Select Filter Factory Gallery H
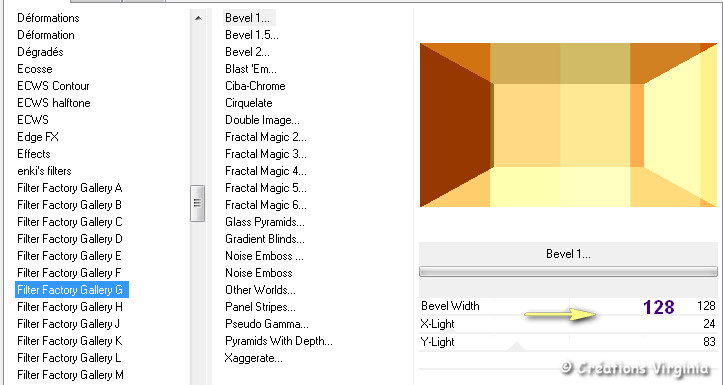This screenshot has height=385, width=723. 70,307
